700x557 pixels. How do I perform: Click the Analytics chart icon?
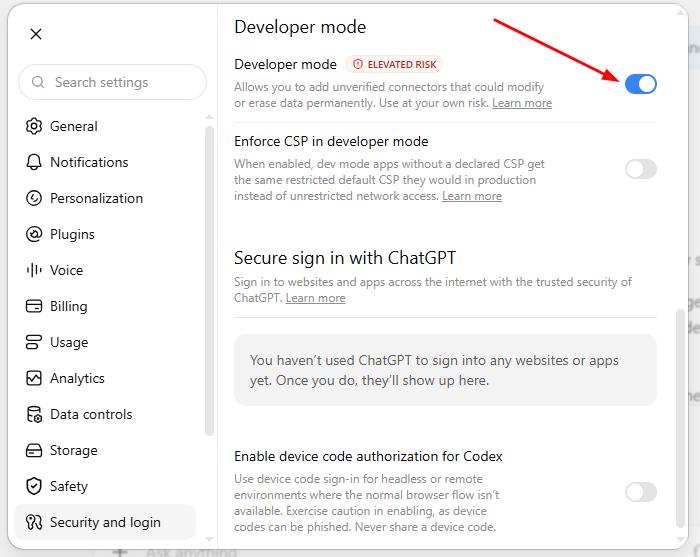click(x=34, y=378)
